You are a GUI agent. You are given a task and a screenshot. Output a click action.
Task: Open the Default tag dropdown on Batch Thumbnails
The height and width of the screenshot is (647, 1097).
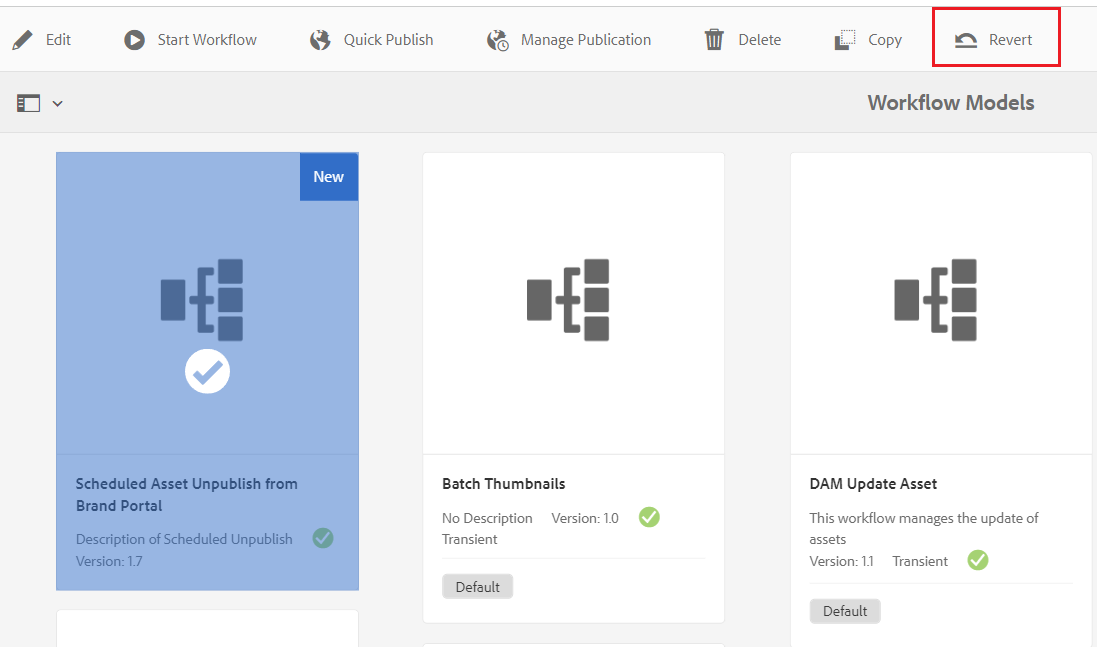(477, 586)
